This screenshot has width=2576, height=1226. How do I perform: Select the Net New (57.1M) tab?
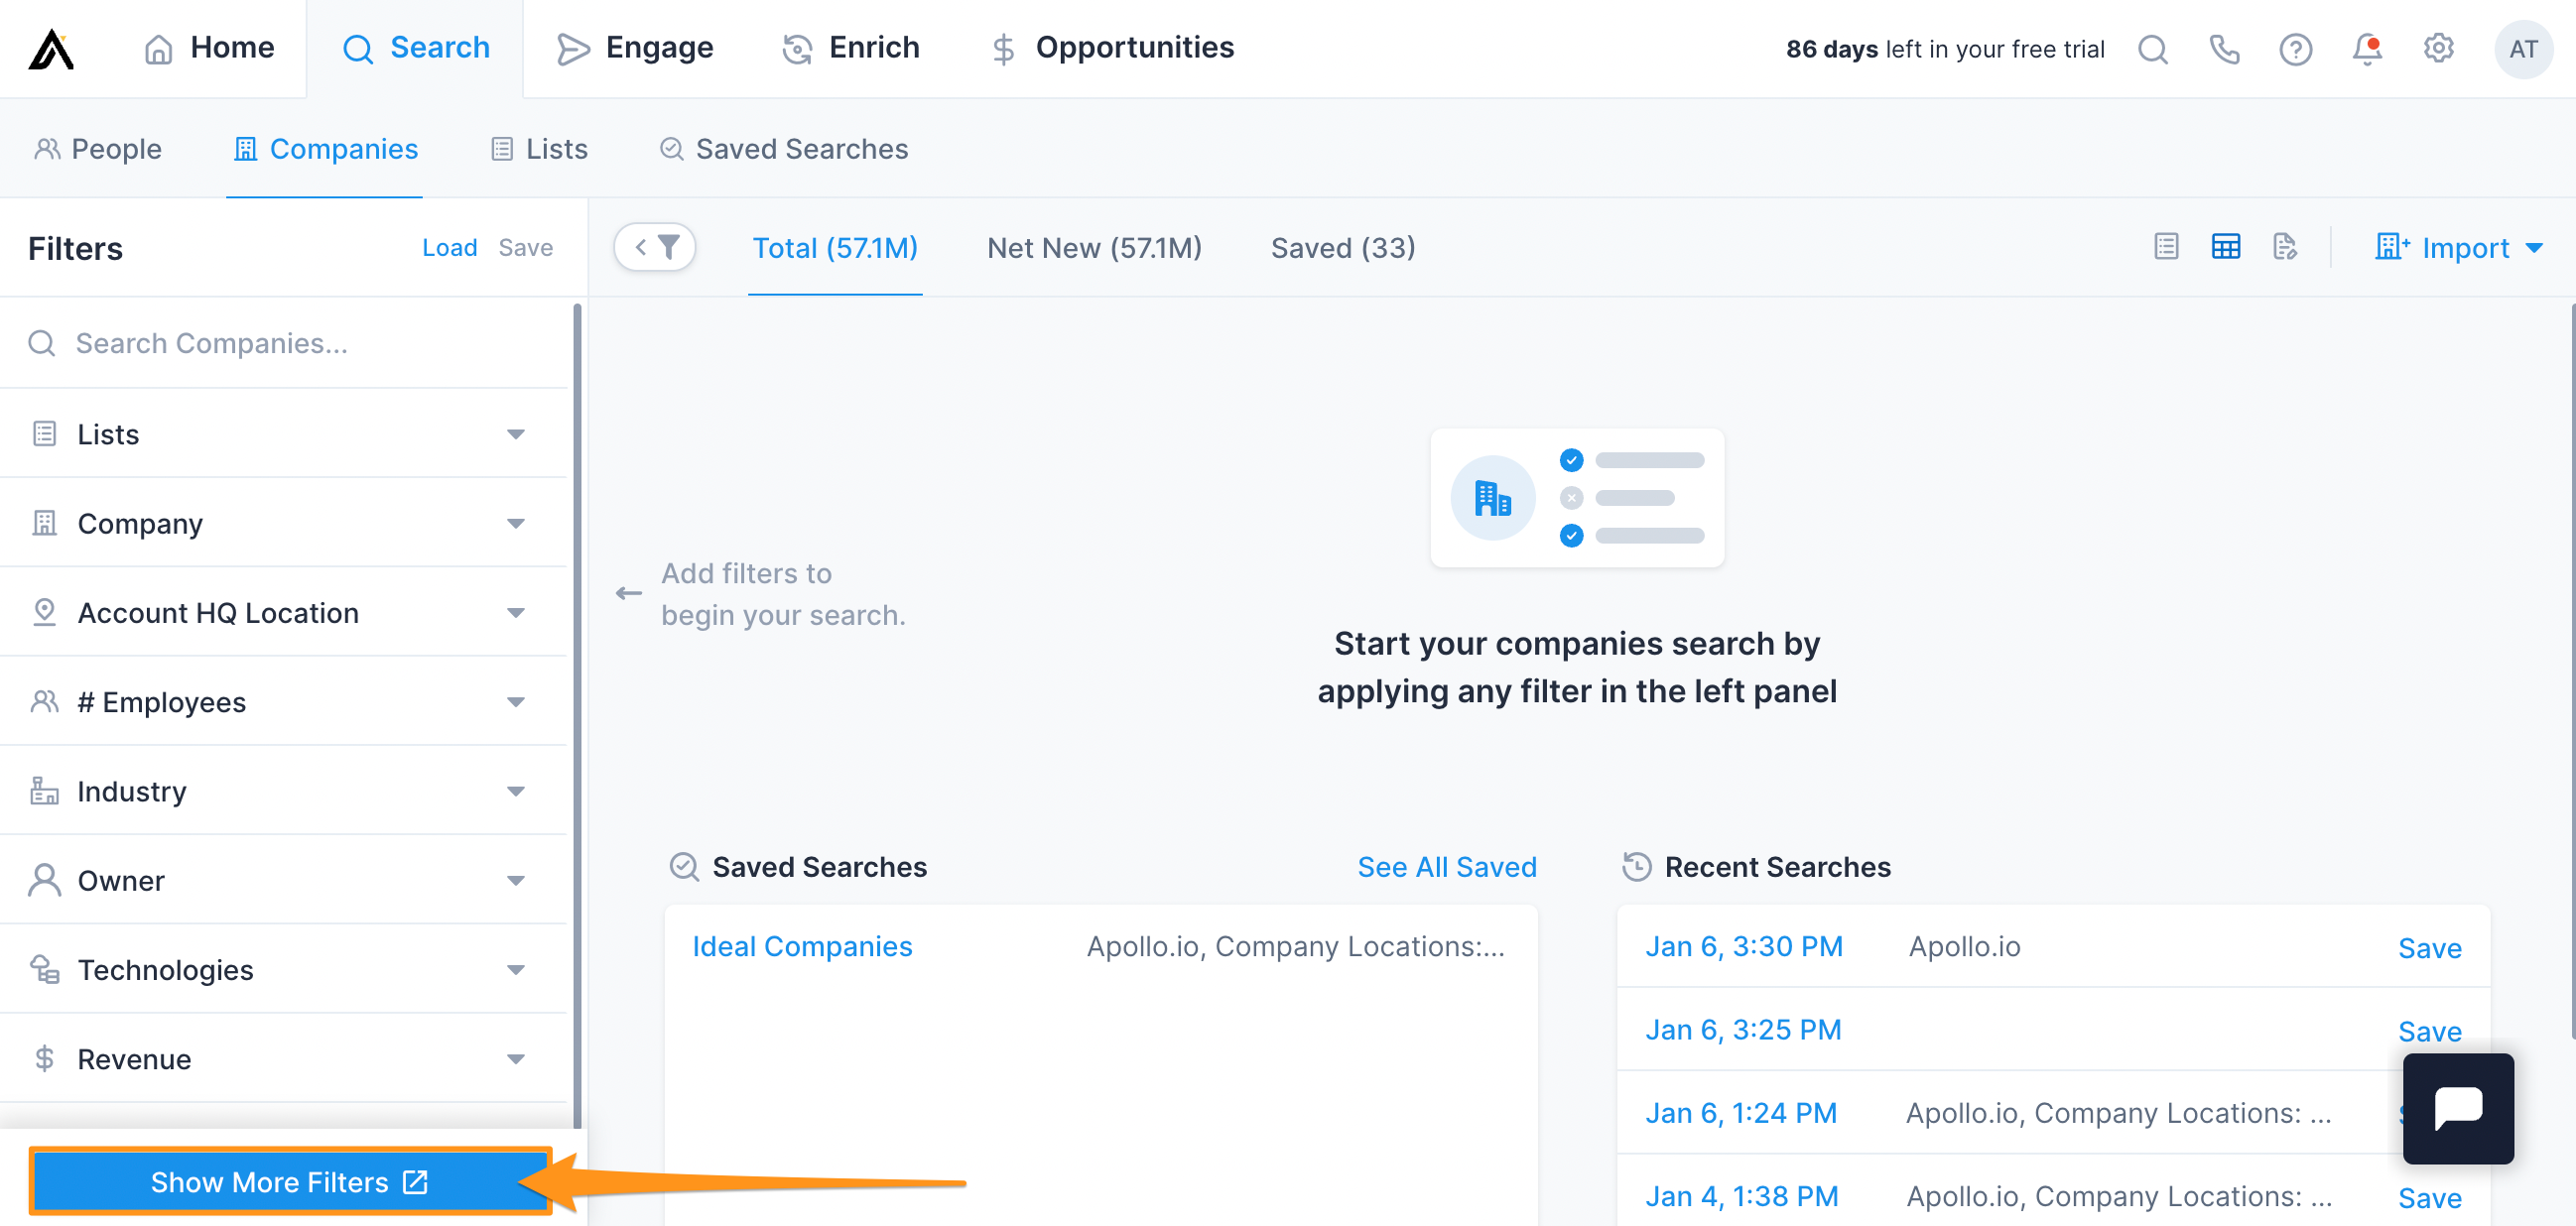(1094, 248)
